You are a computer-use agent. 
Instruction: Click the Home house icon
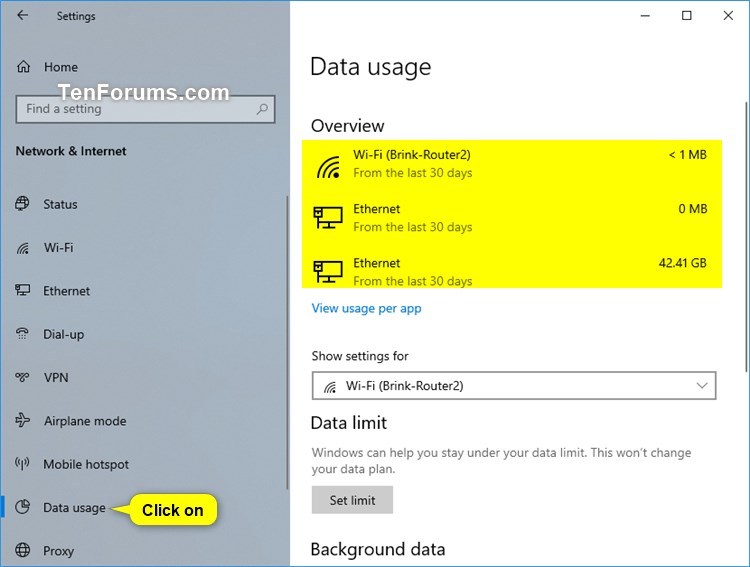point(23,67)
